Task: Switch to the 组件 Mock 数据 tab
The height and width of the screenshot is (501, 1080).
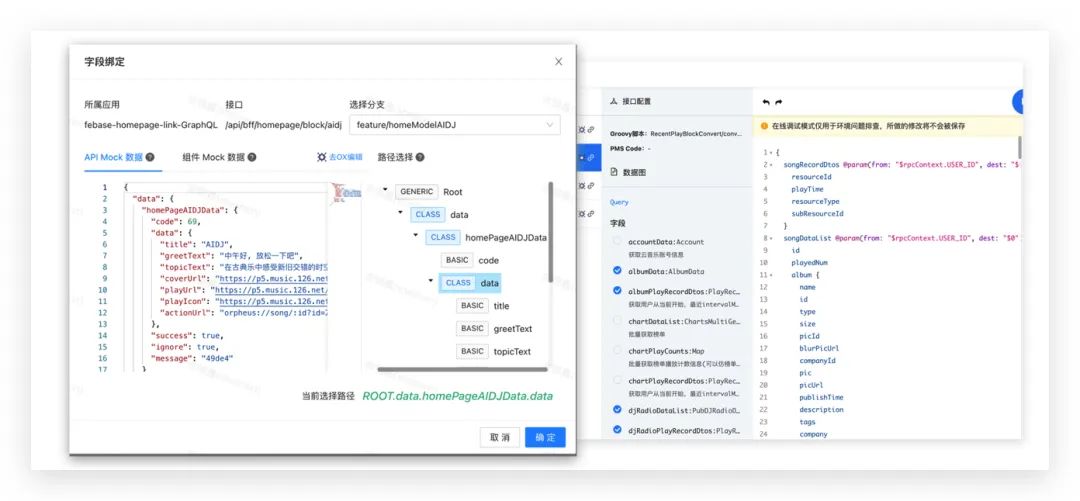Action: tap(214, 157)
